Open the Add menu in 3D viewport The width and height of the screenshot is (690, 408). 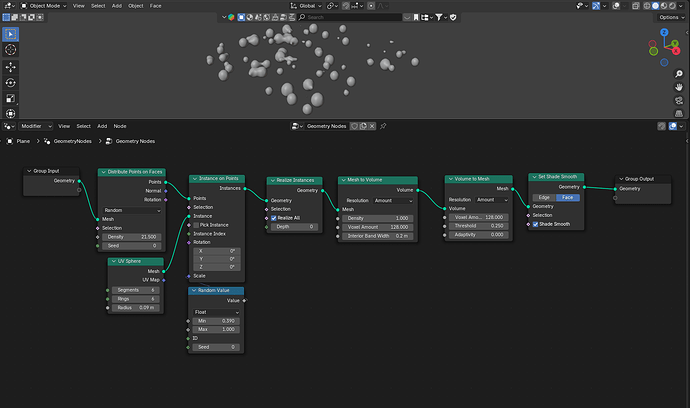pos(117,6)
